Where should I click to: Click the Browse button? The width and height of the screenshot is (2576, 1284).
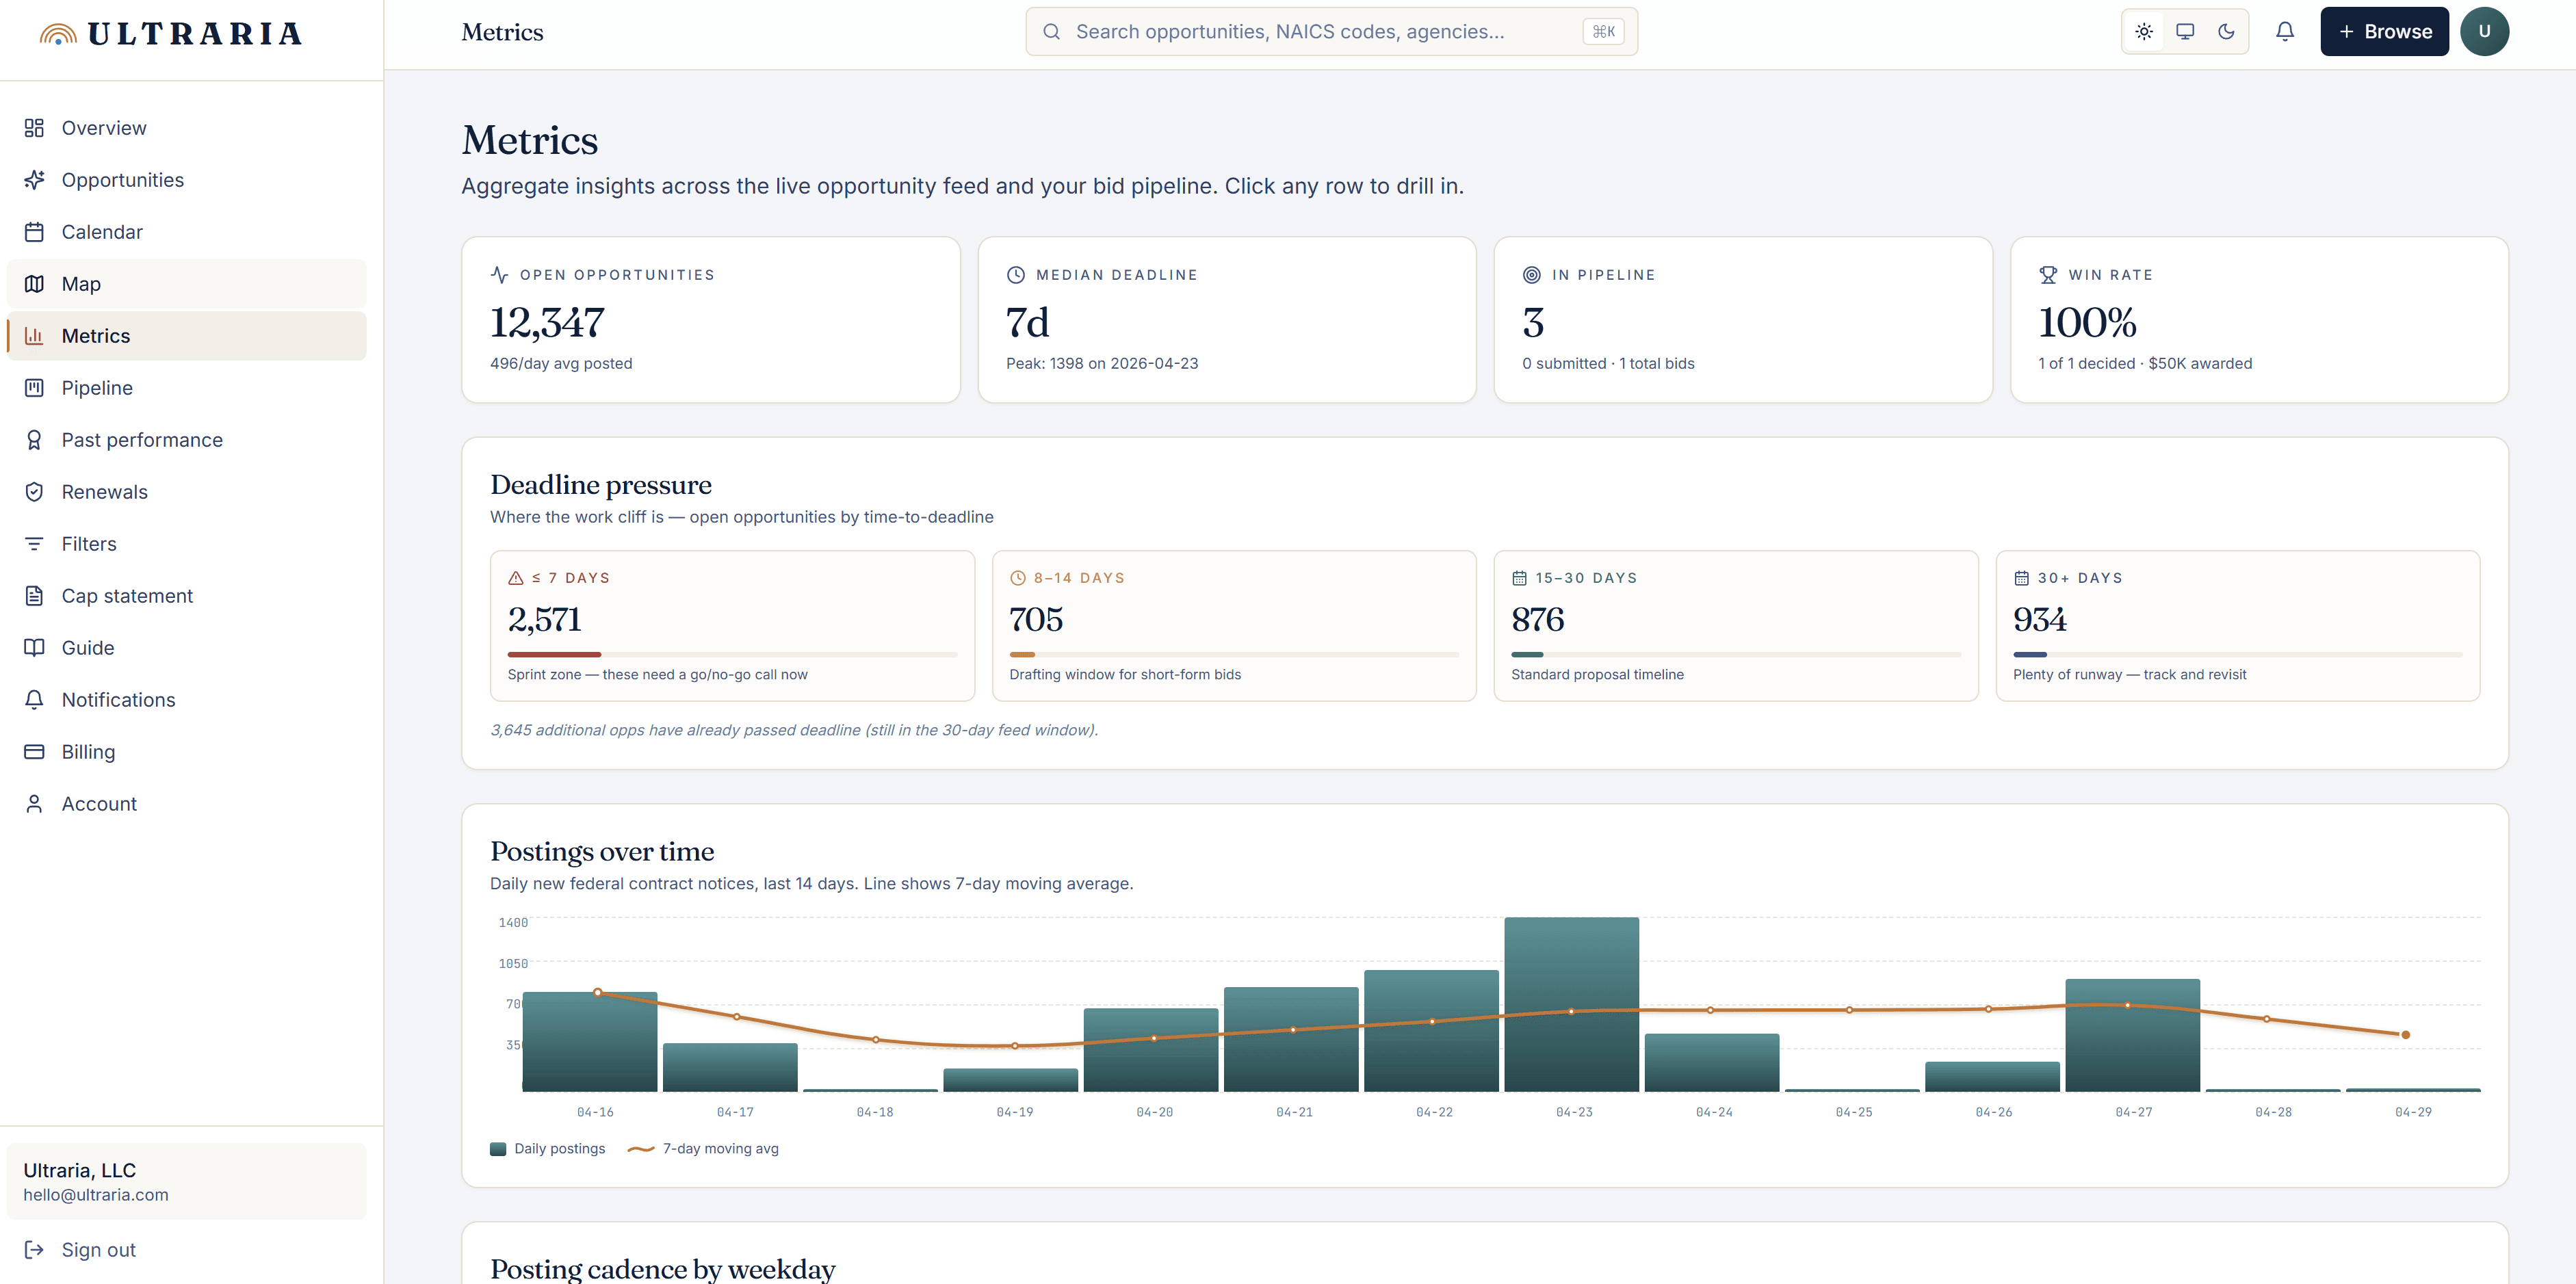coord(2384,32)
